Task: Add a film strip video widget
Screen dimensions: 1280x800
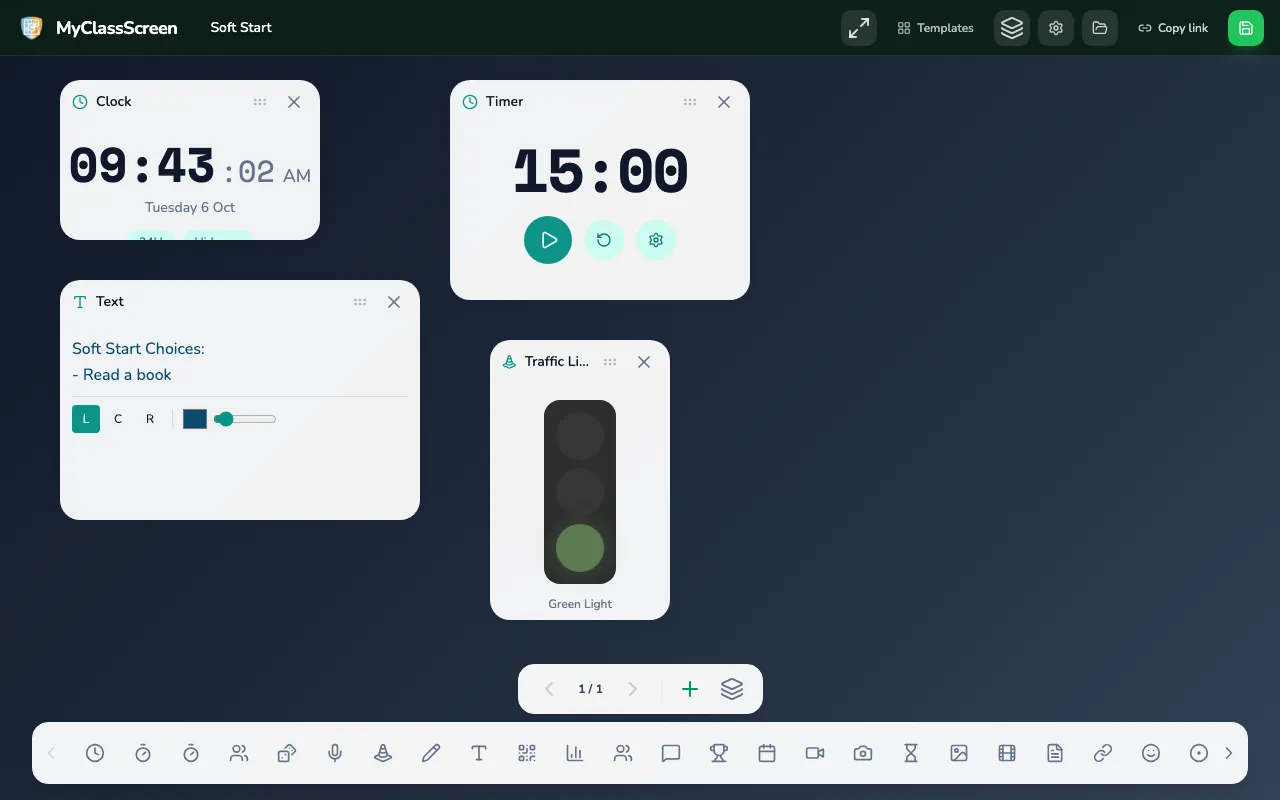Action: [x=1007, y=753]
